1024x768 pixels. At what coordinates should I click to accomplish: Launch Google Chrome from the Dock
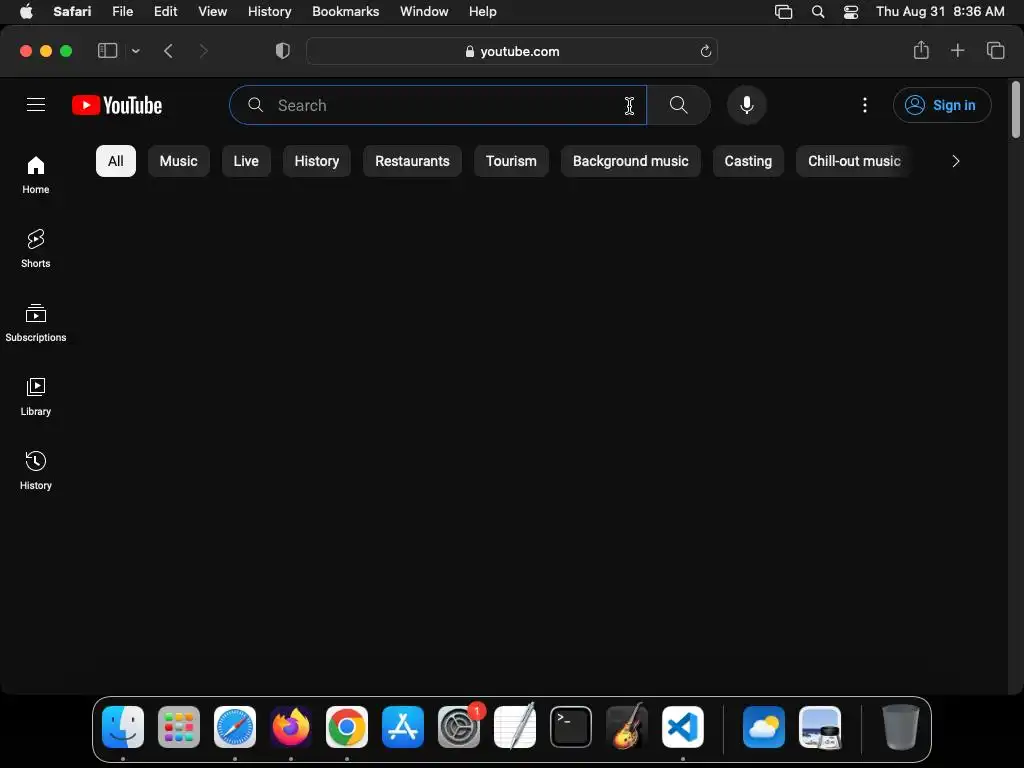point(347,726)
